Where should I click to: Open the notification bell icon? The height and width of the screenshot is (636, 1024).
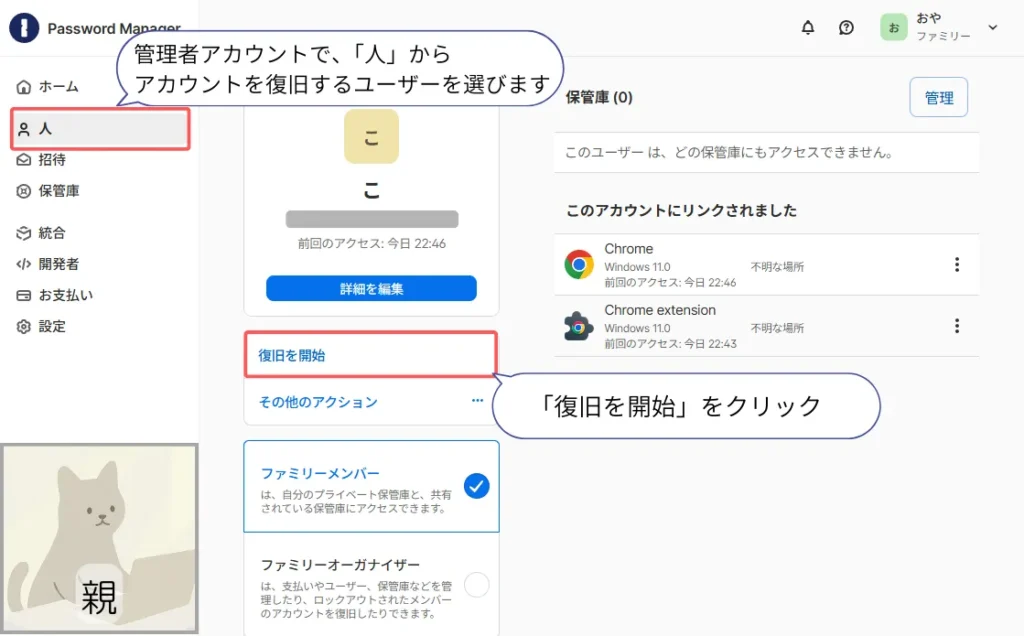[x=808, y=28]
